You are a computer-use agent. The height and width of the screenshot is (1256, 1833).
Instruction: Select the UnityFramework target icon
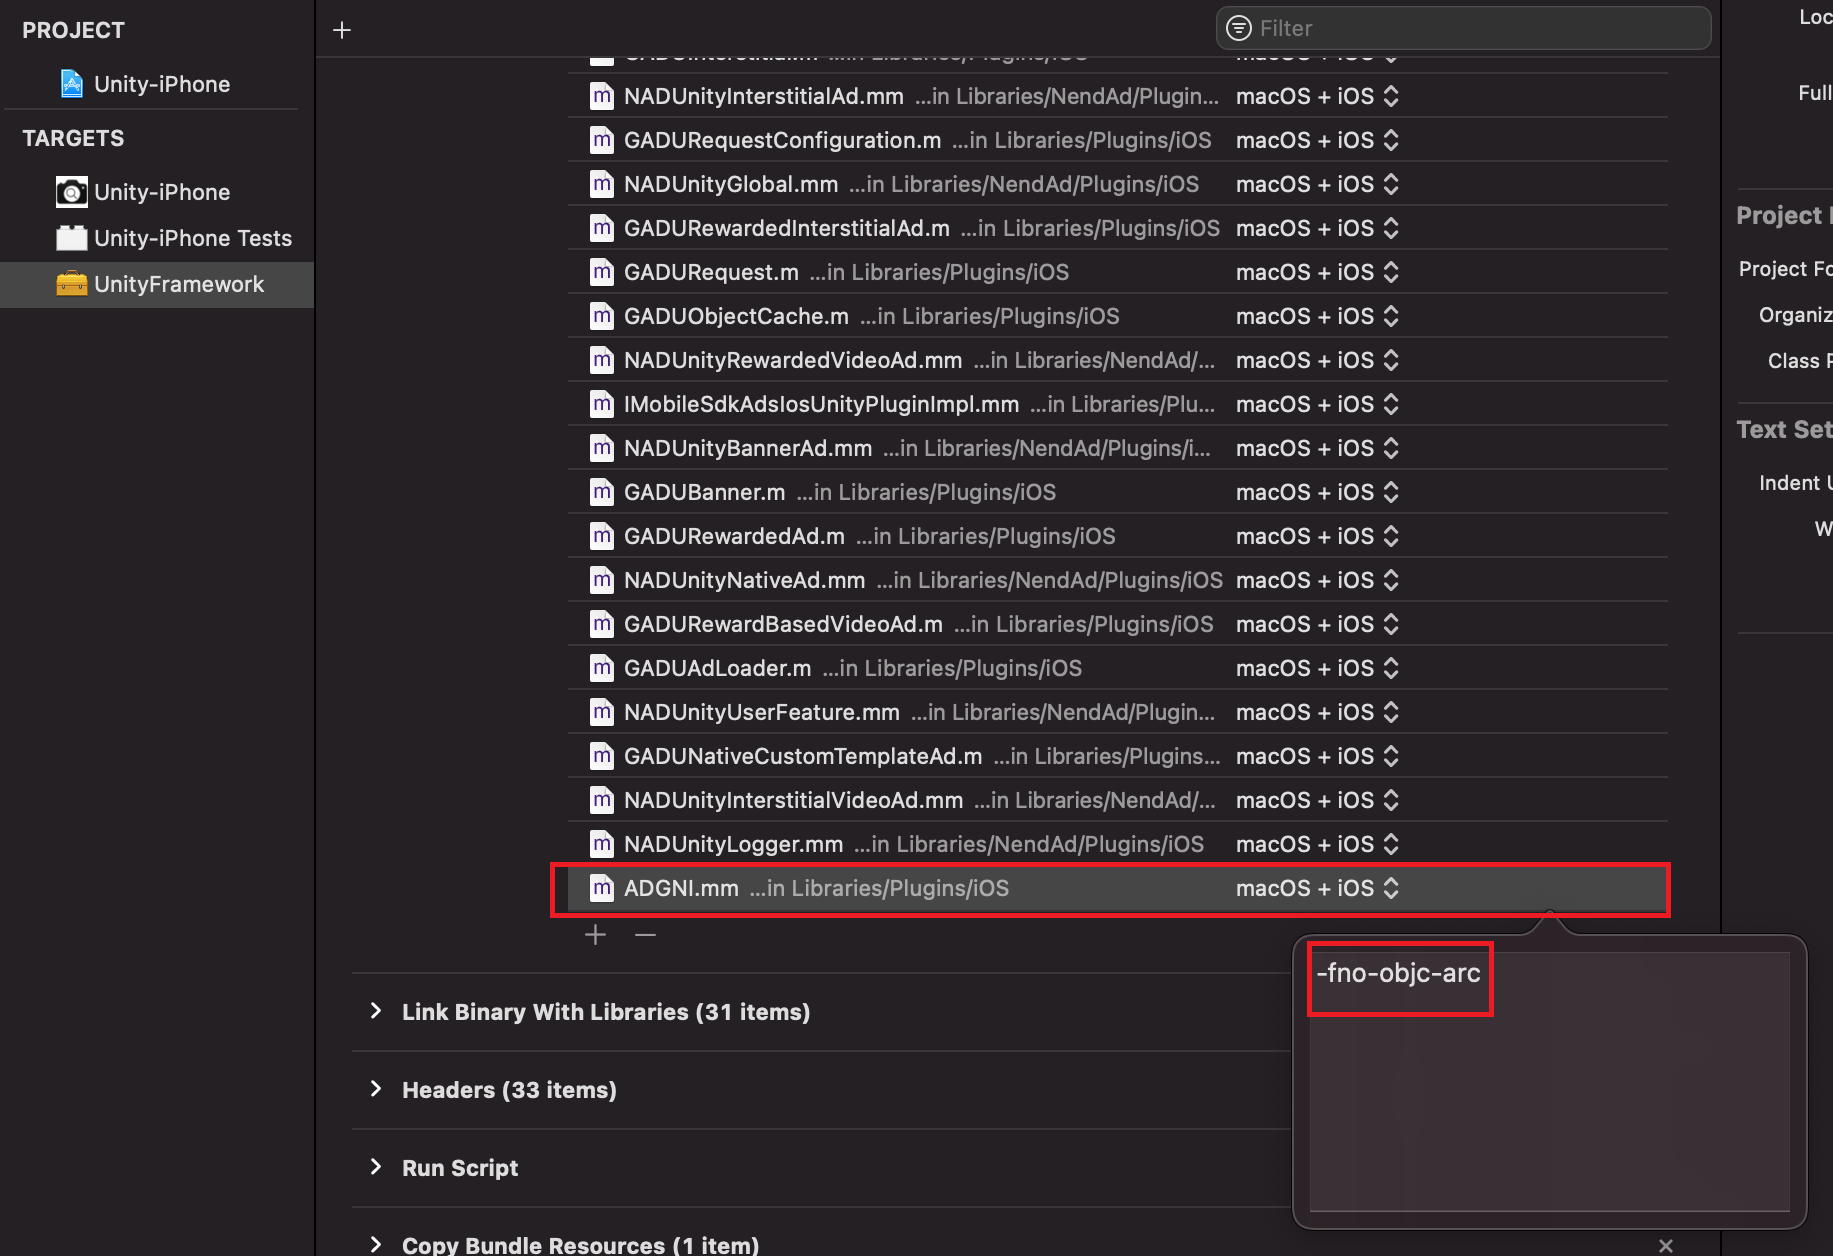(x=70, y=284)
